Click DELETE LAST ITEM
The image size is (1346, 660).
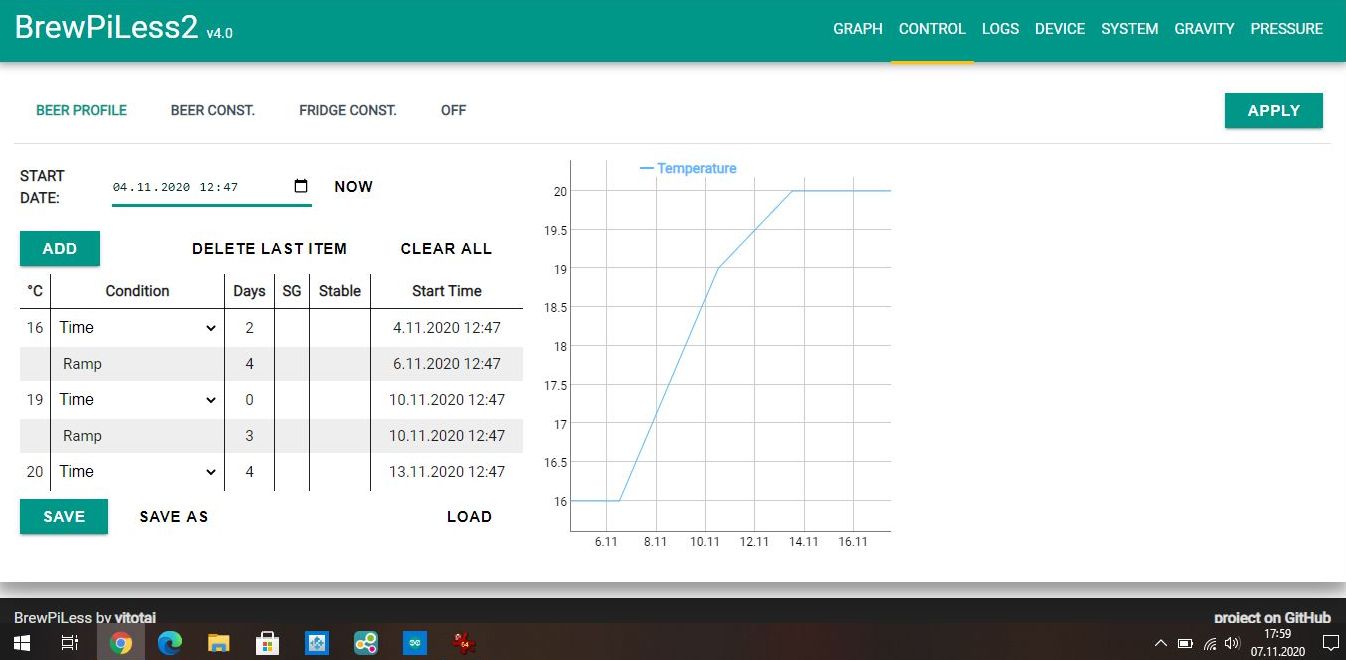coord(269,248)
